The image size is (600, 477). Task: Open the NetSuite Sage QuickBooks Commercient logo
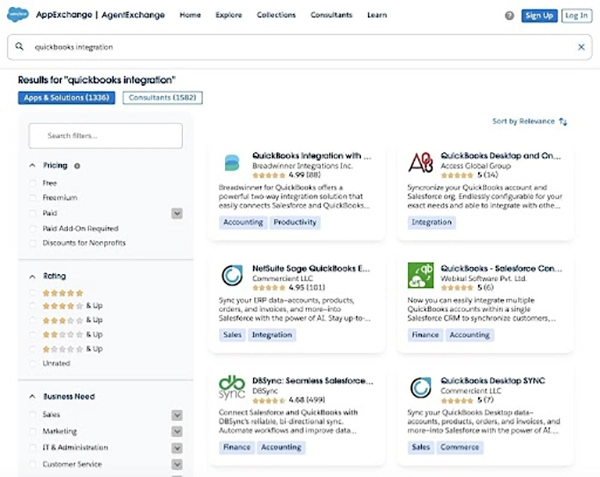point(232,275)
